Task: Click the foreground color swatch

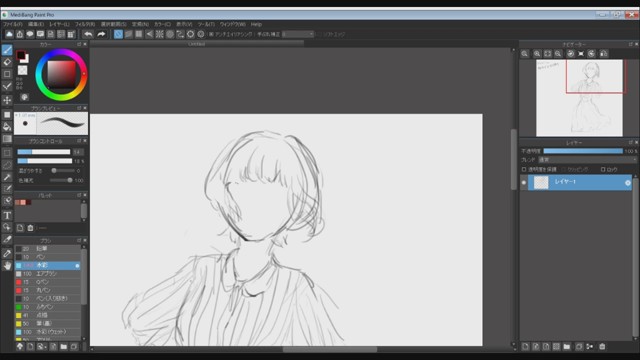Action: point(20,55)
